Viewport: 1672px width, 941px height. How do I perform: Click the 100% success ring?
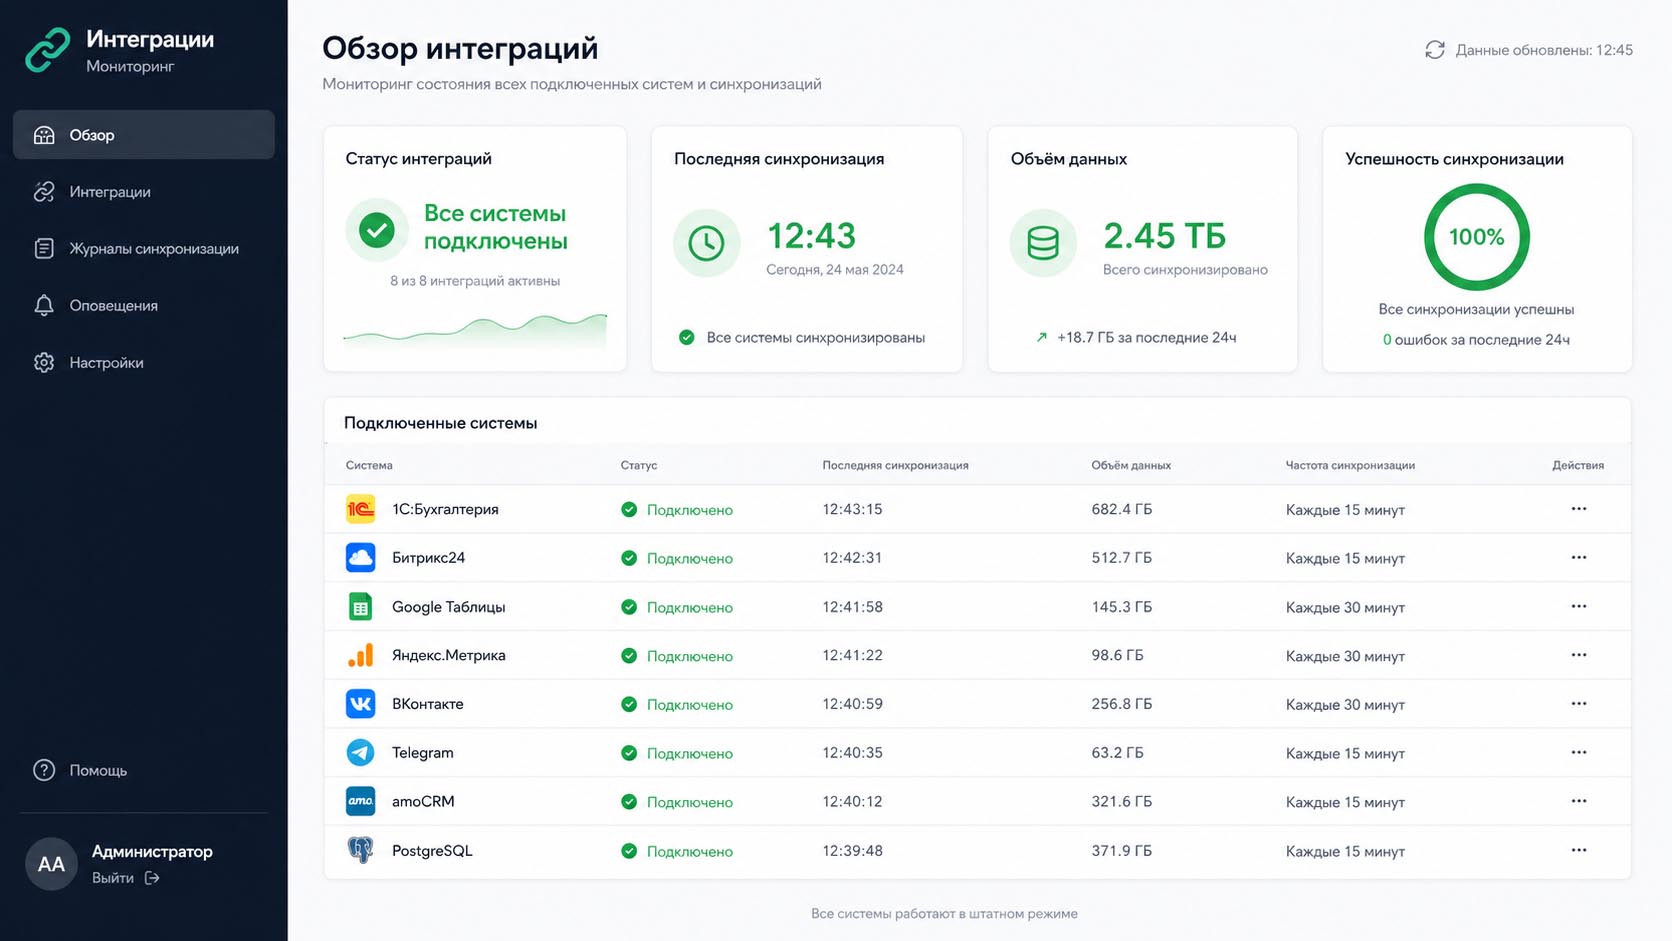click(1476, 237)
